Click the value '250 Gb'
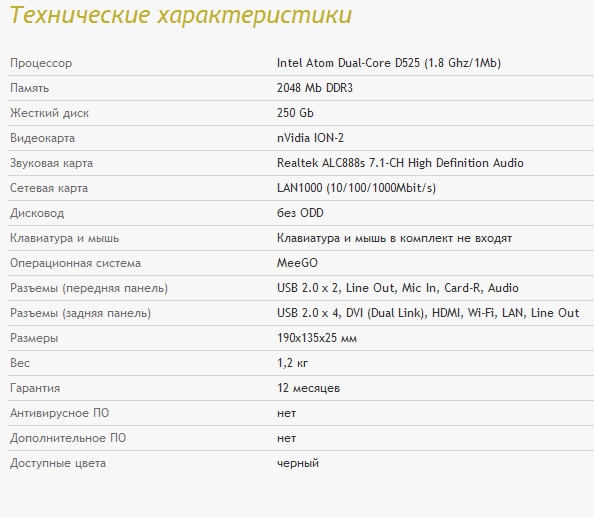This screenshot has width=594, height=518. tap(295, 113)
